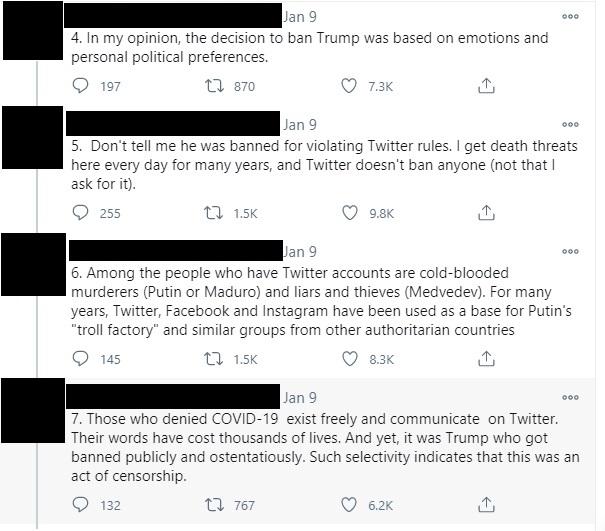The height and width of the screenshot is (531, 605).
Task: Reply to tweet 6 with 145 replies
Action: point(80,359)
